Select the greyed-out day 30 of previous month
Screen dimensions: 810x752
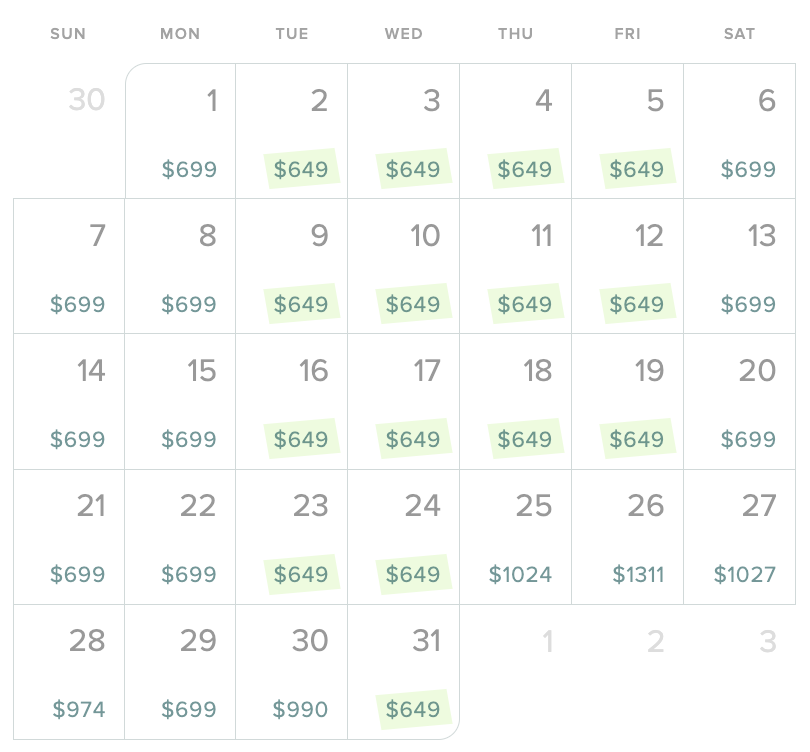86,100
